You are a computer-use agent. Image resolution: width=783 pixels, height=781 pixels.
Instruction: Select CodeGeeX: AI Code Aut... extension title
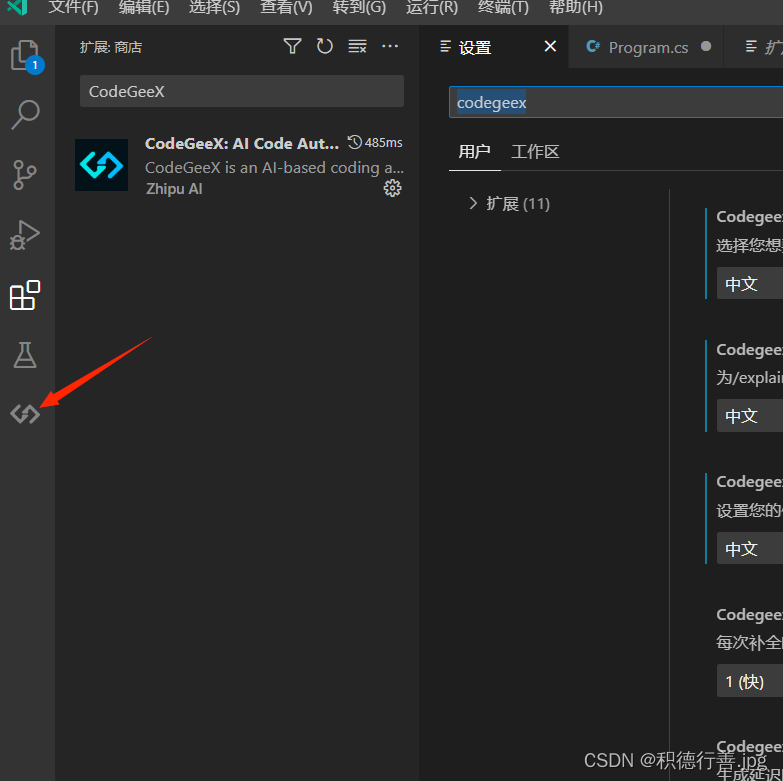[x=242, y=143]
